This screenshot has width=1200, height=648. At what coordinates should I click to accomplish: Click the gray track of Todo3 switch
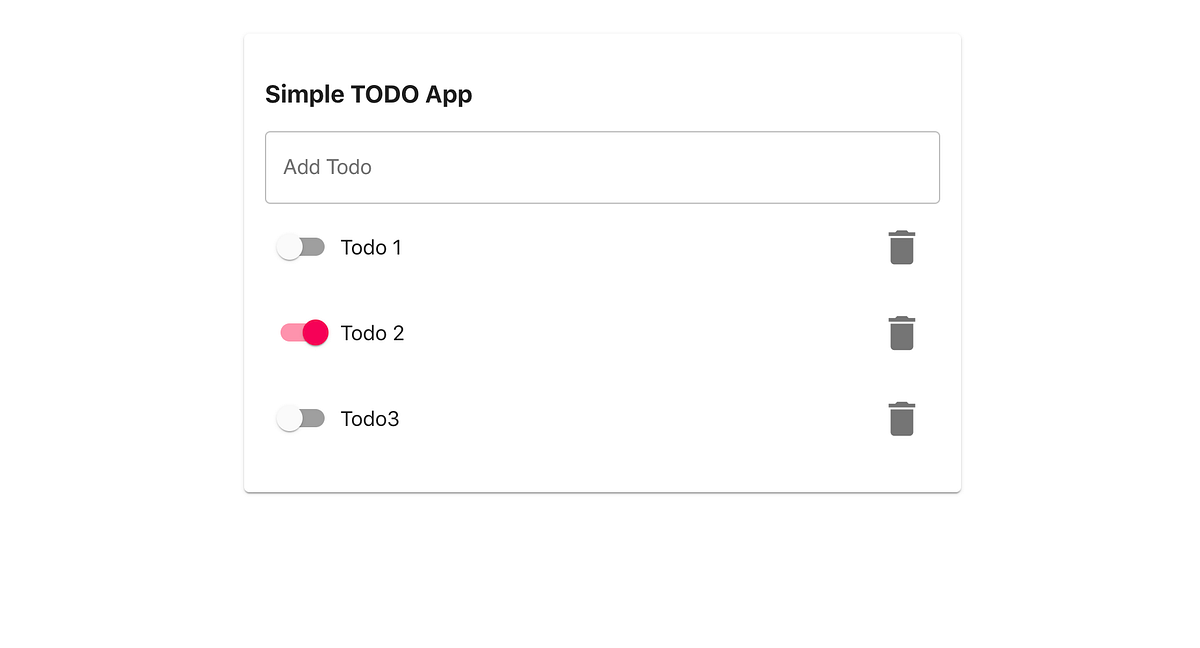(x=314, y=419)
